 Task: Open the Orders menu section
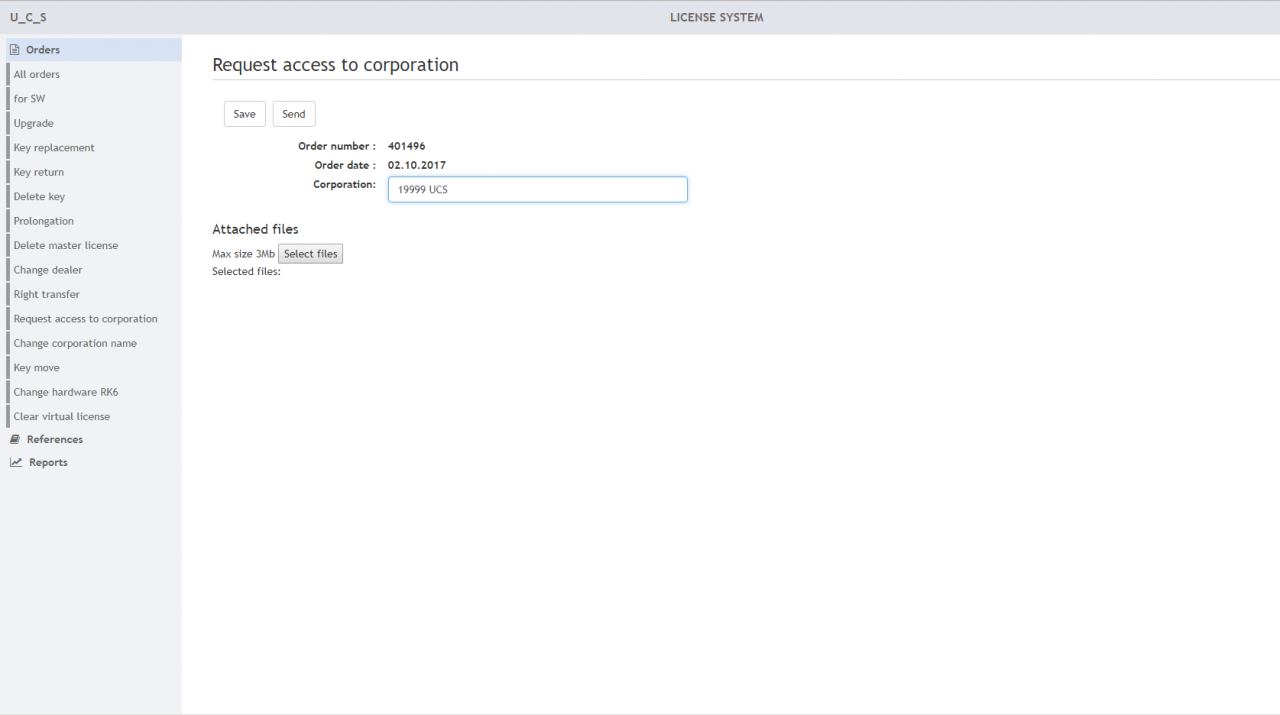coord(94,50)
